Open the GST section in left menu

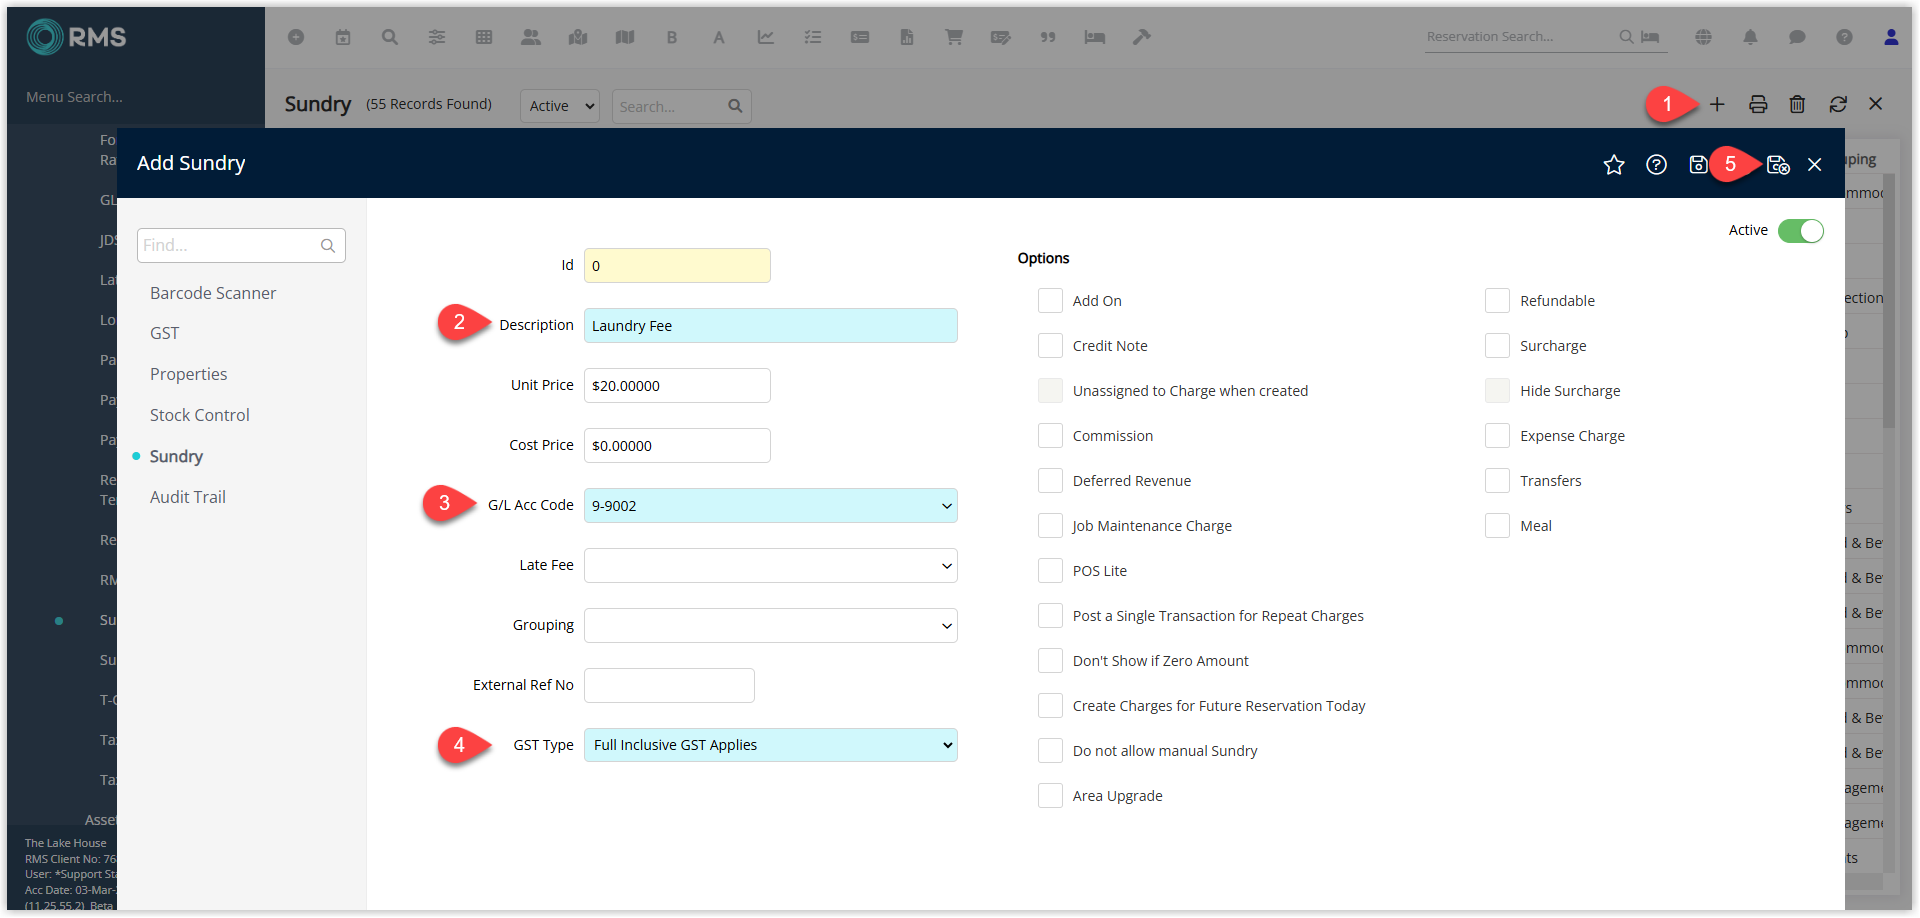(165, 333)
